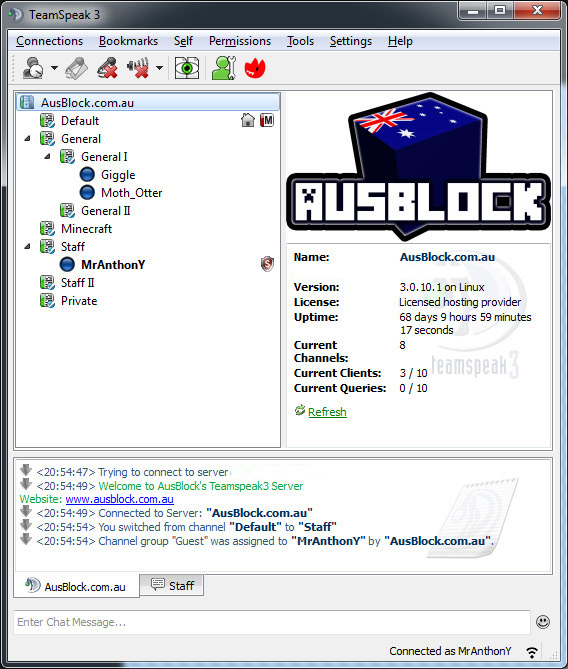Click the channel icon beside Private
Screen dimensions: 568x669
coord(47,300)
